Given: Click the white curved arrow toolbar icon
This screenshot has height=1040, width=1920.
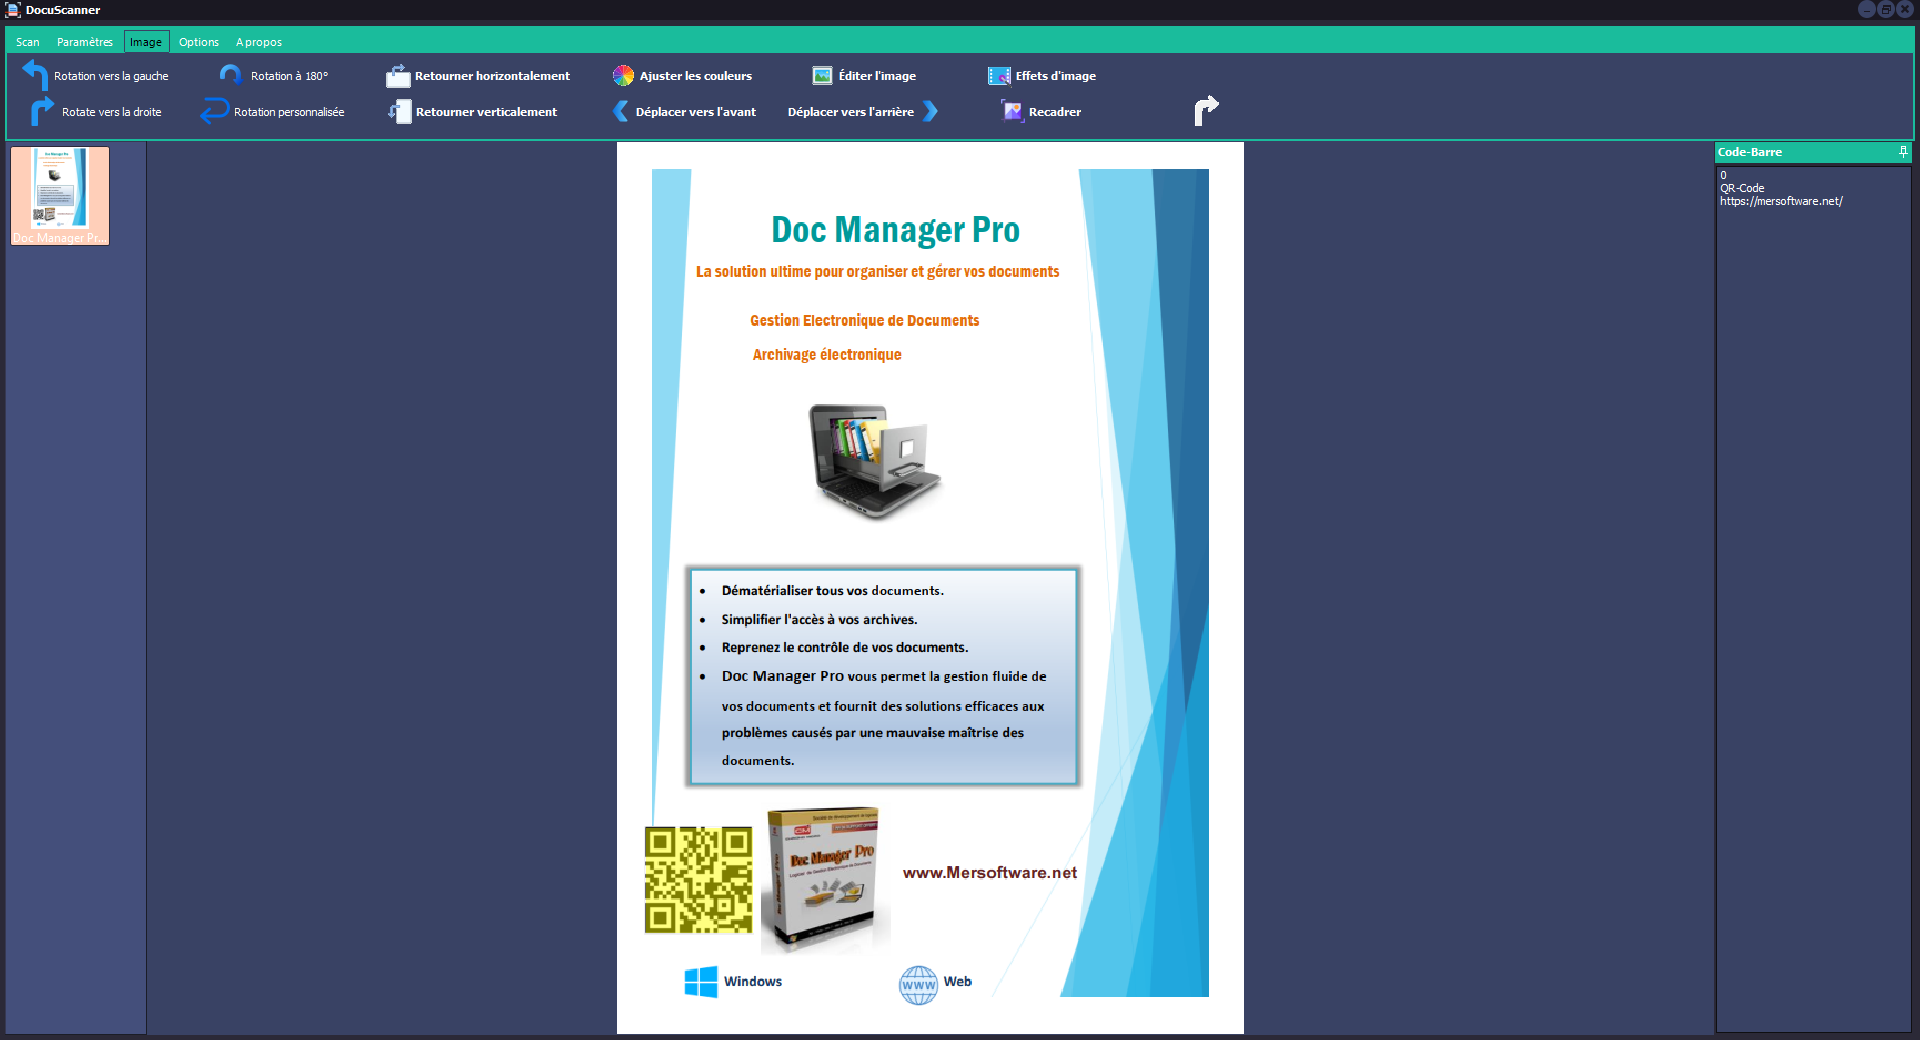Looking at the screenshot, I should (1207, 110).
